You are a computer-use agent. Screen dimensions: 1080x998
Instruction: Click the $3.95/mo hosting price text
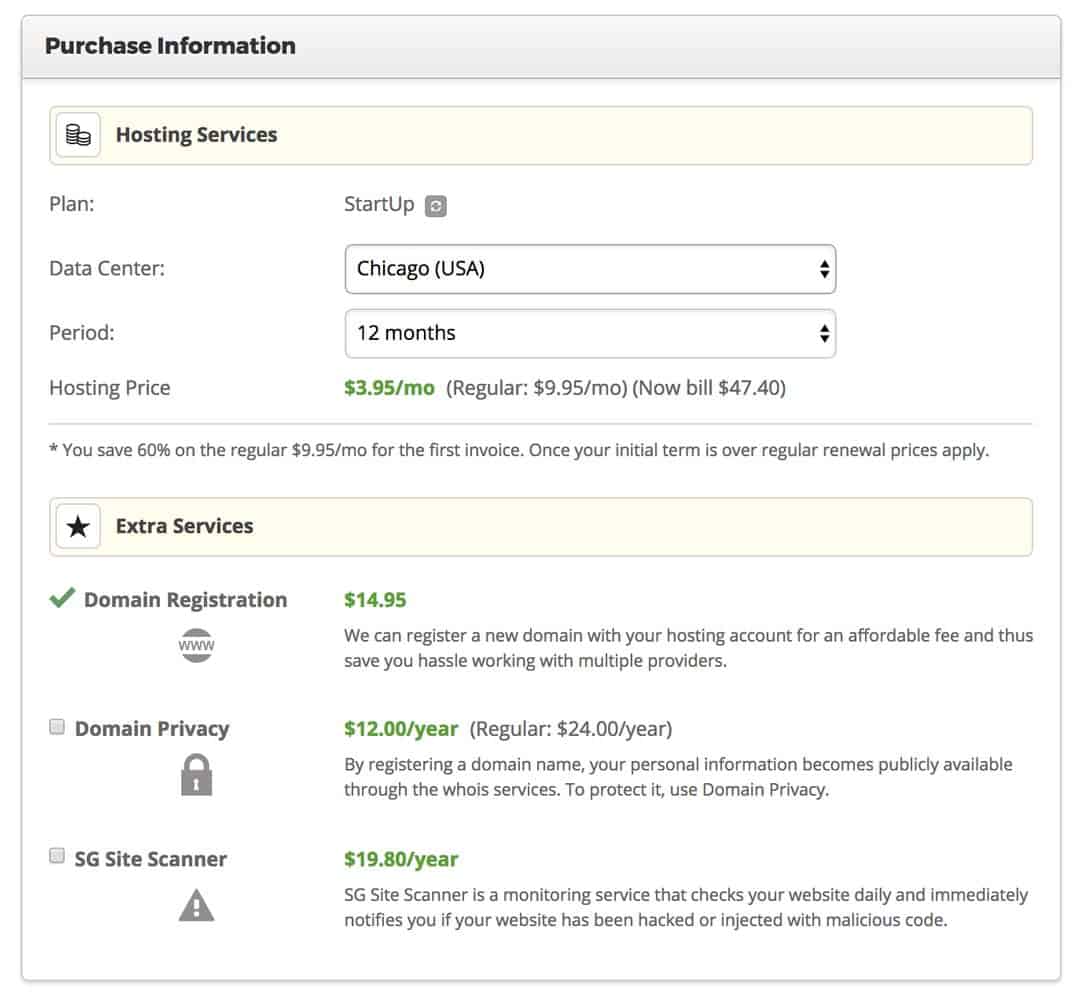pos(387,387)
